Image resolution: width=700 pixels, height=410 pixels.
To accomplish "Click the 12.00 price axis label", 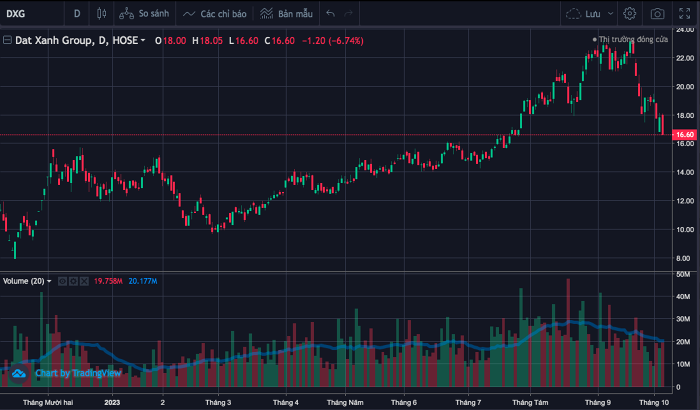I will [685, 201].
